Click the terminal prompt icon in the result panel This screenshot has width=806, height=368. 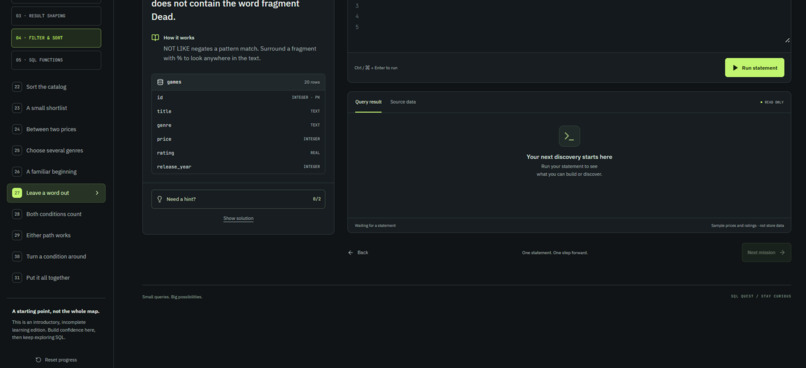tap(569, 136)
